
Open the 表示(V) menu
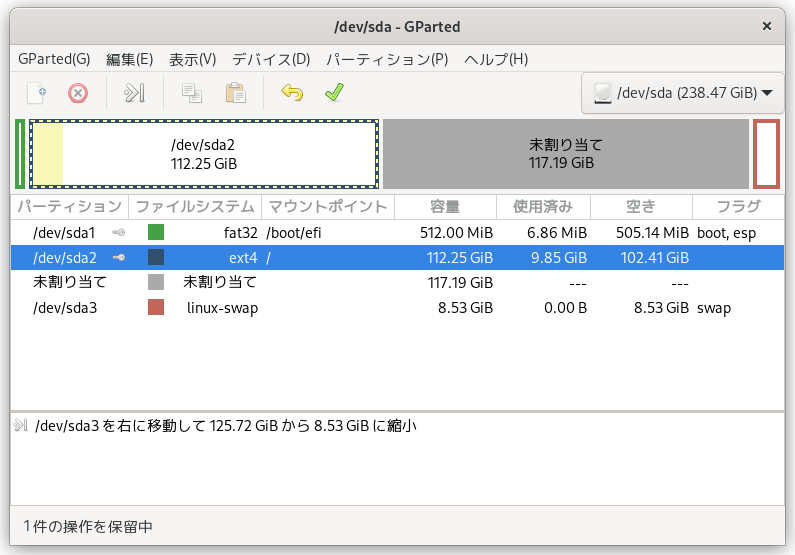click(x=192, y=59)
